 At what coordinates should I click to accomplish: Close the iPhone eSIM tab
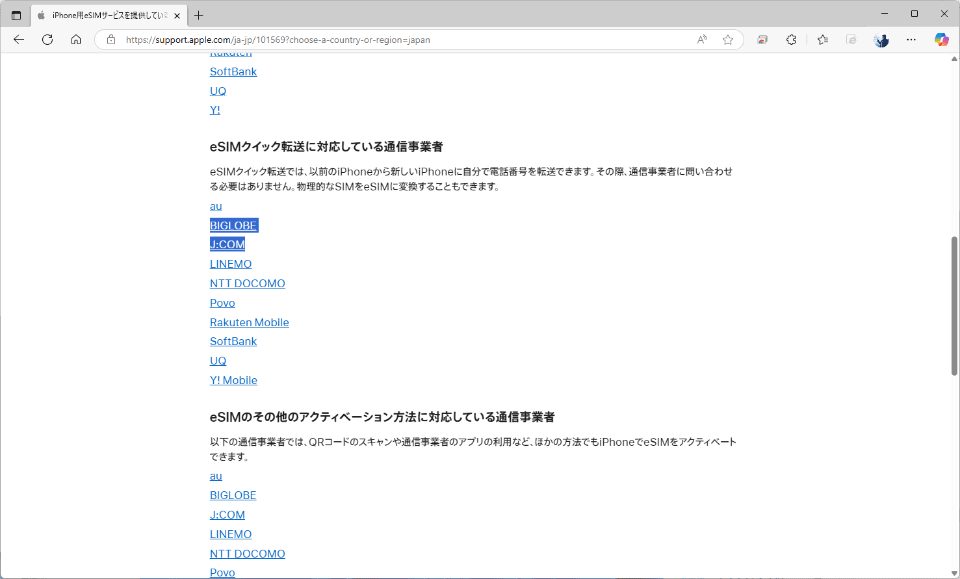tap(177, 16)
